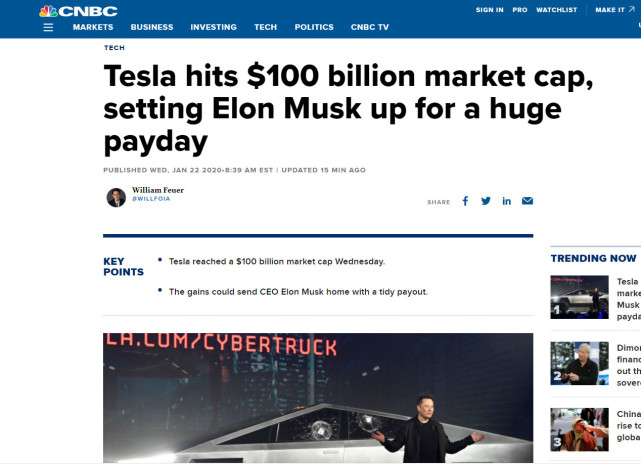Share article via email icon
Screen dimensions: 641x464
pyautogui.click(x=527, y=201)
